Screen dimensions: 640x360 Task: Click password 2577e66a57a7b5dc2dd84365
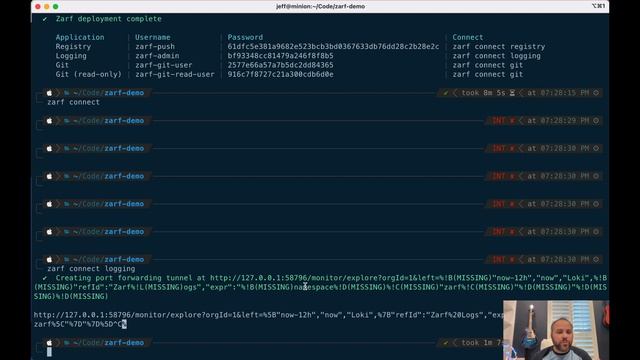tap(280, 65)
